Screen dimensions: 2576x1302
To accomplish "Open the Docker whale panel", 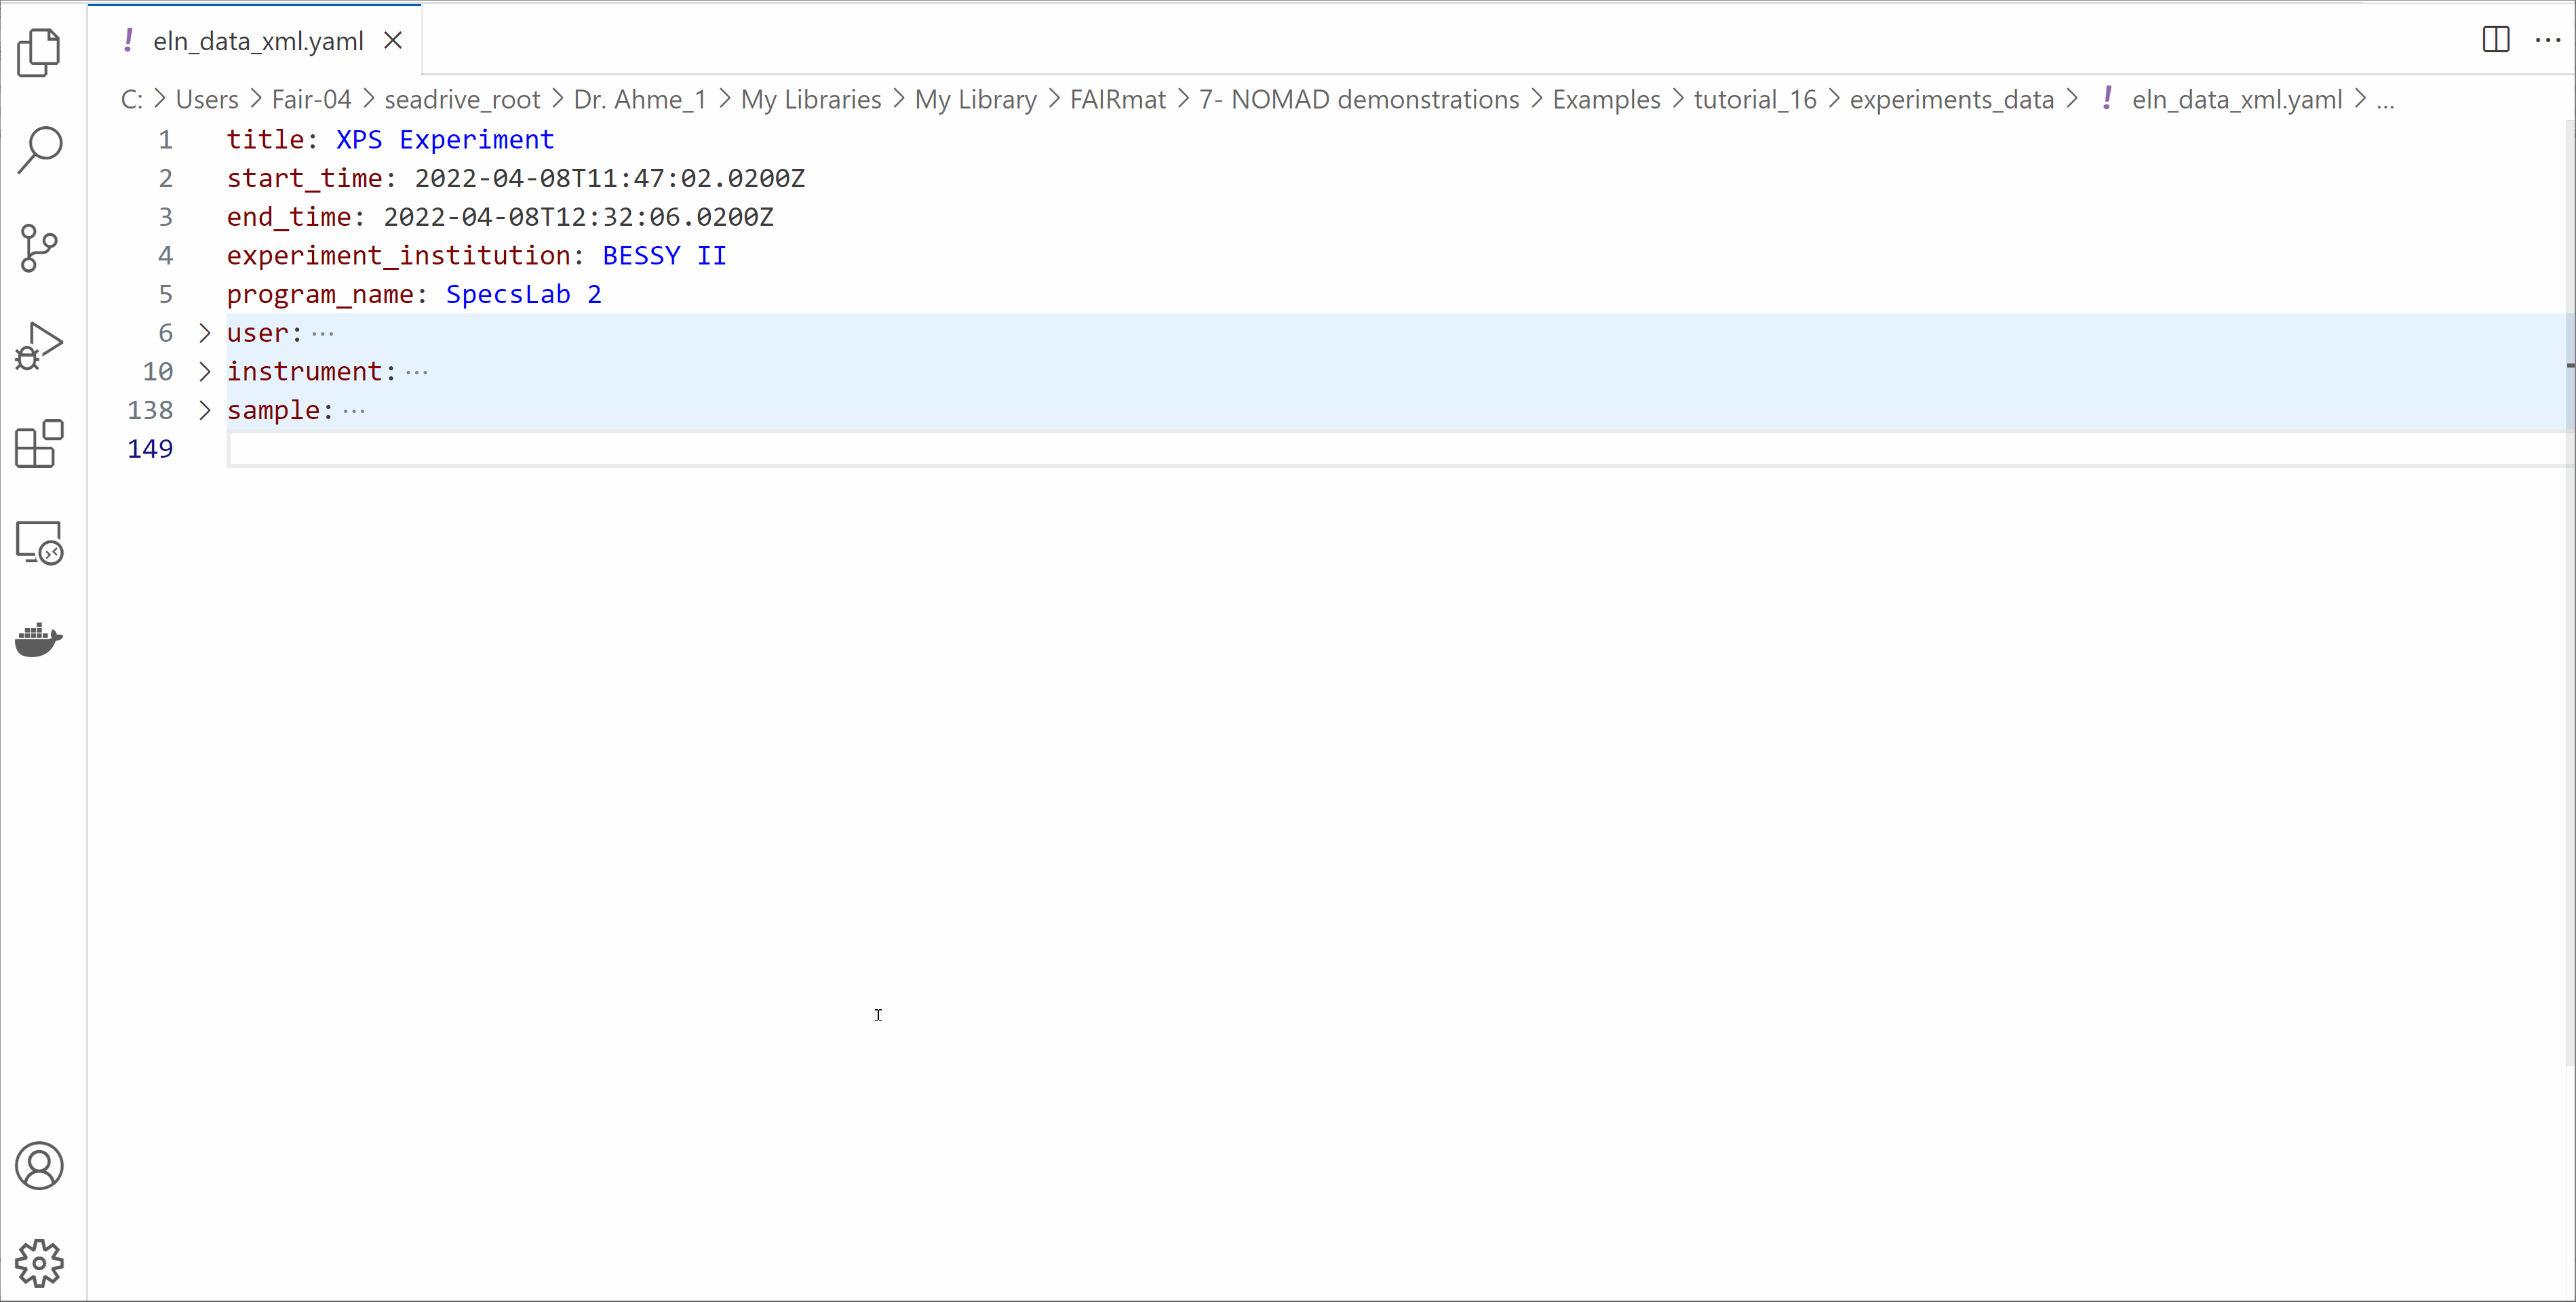I will (x=39, y=639).
